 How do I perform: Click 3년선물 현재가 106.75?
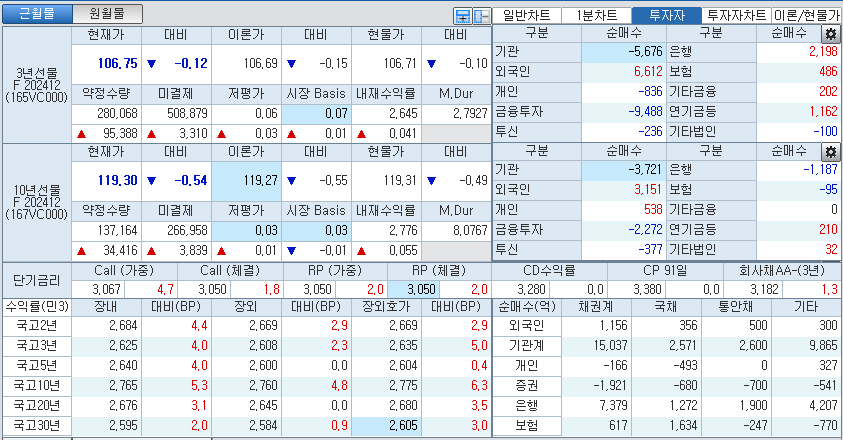click(x=106, y=63)
